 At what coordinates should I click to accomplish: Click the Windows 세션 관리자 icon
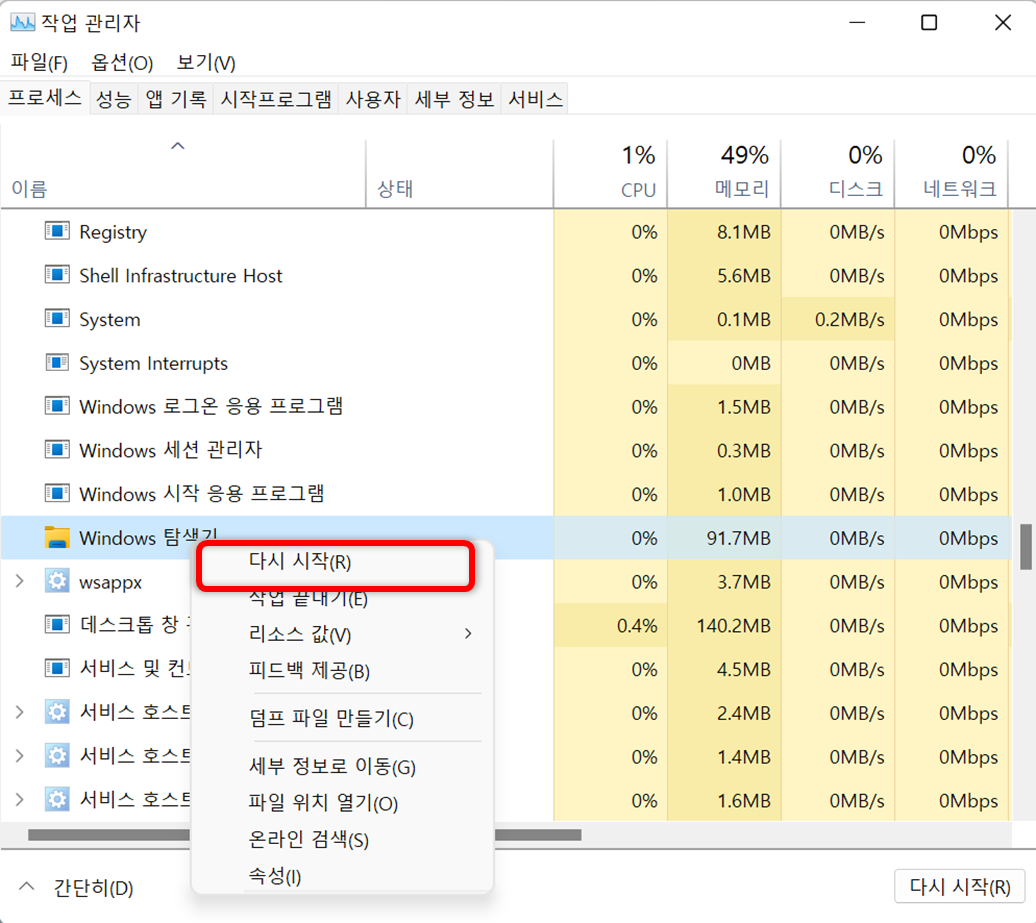(x=57, y=450)
